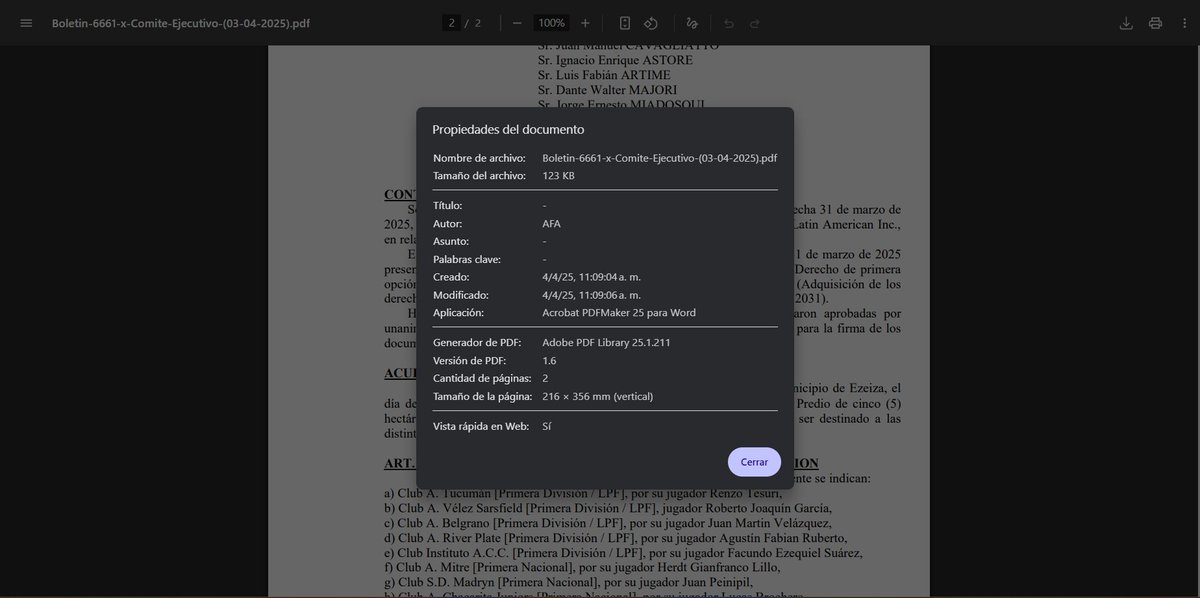
Task: Click the total page count indicator
Action: (x=478, y=23)
